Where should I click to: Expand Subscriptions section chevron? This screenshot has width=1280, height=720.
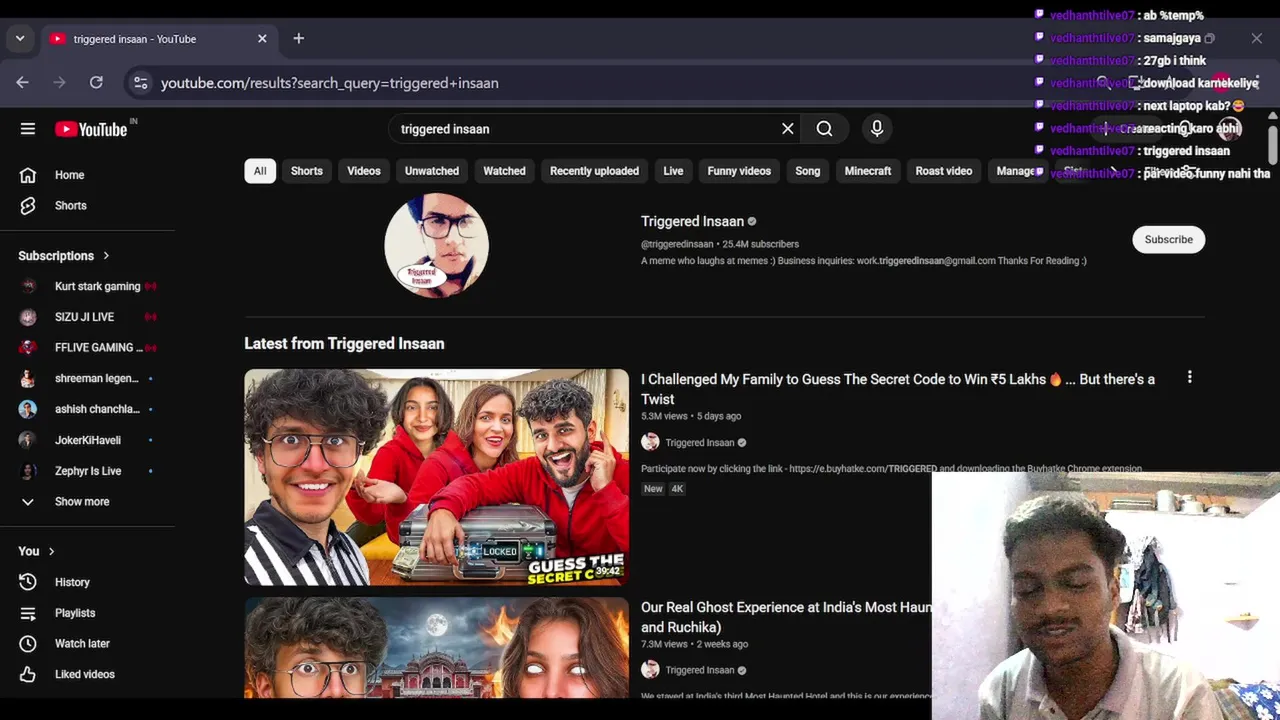(x=106, y=256)
